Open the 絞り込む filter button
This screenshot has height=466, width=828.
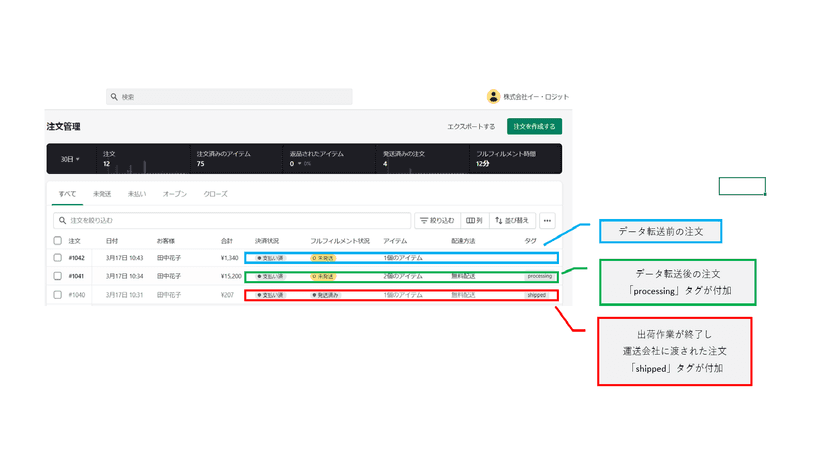pyautogui.click(x=437, y=220)
